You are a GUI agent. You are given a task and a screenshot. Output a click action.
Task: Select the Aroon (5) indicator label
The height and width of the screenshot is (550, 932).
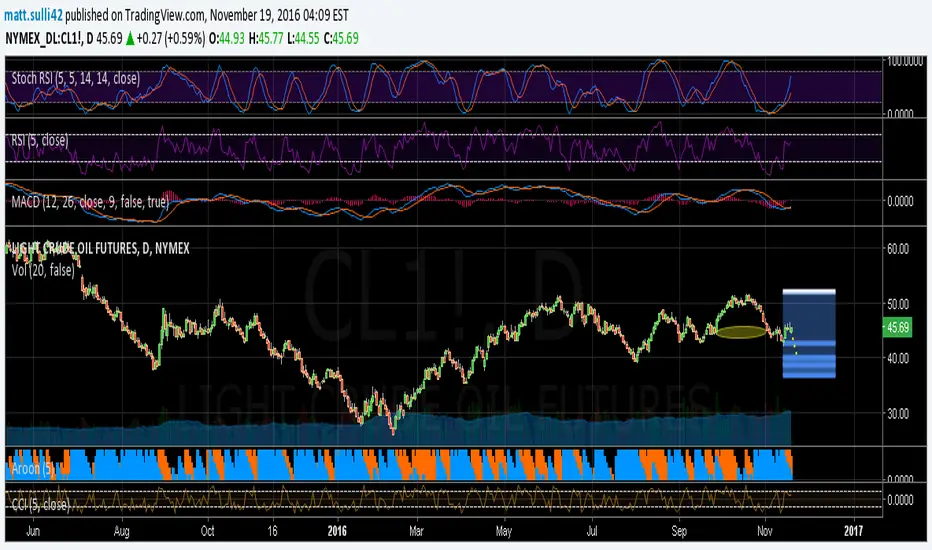click(33, 469)
